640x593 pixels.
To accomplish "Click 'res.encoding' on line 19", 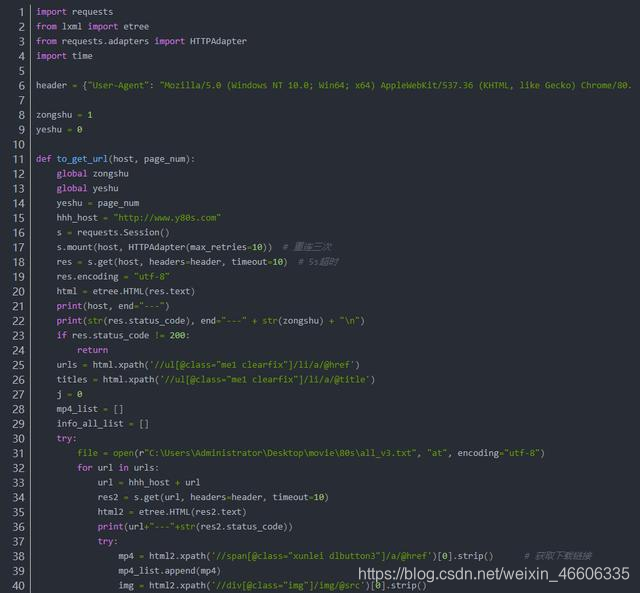I will [x=87, y=277].
